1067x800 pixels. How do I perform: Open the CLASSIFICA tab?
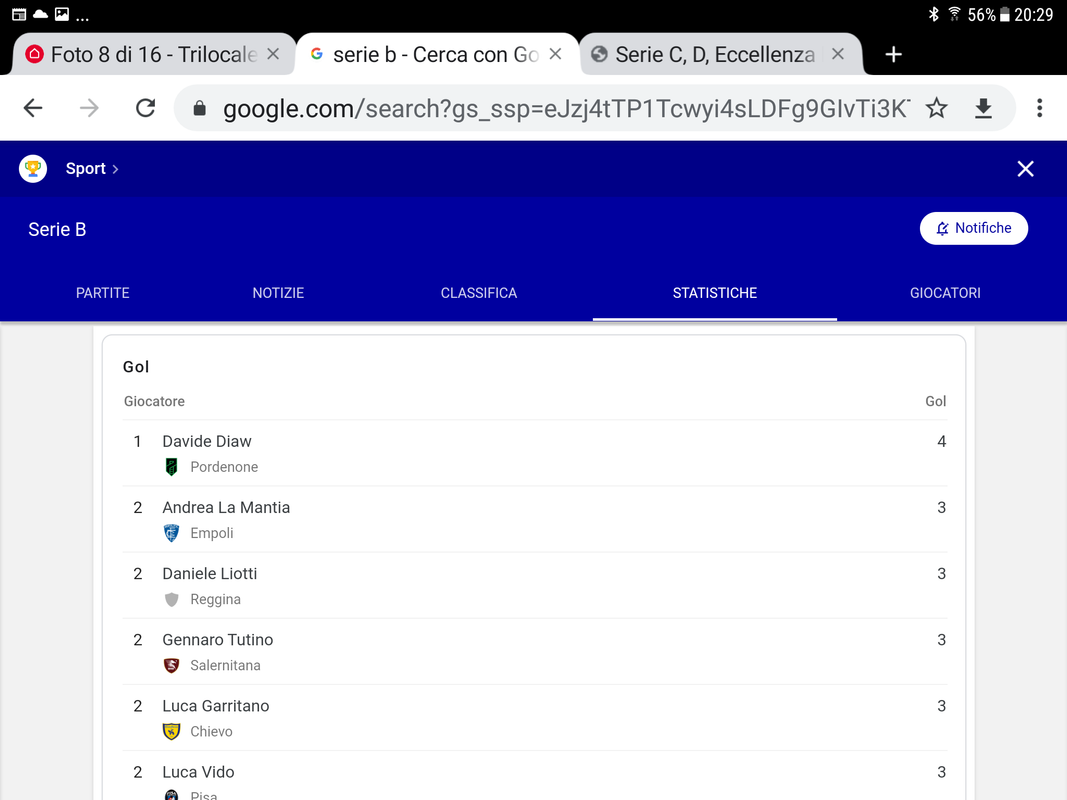click(479, 293)
